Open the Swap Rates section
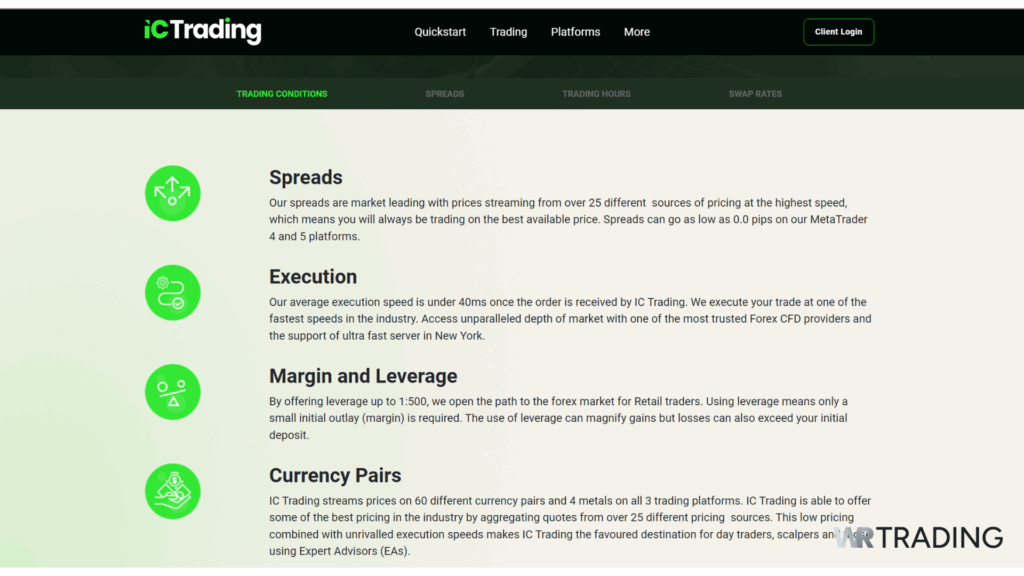This screenshot has width=1024, height=576. (755, 93)
